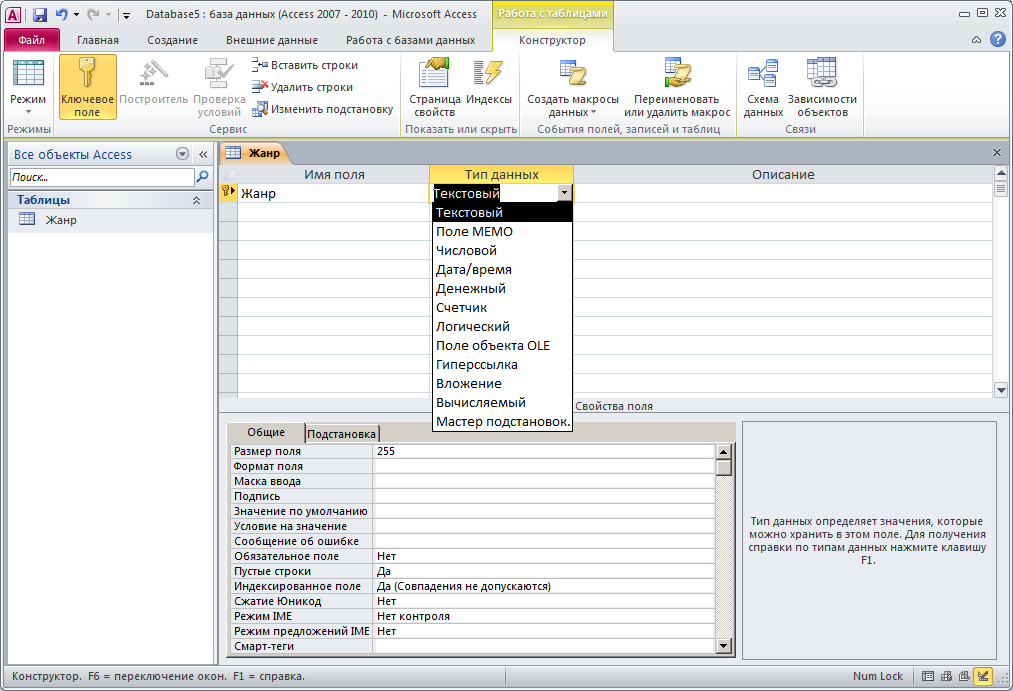The image size is (1013, 691).
Task: Click the Жанр field name cell
Action: [x=333, y=193]
